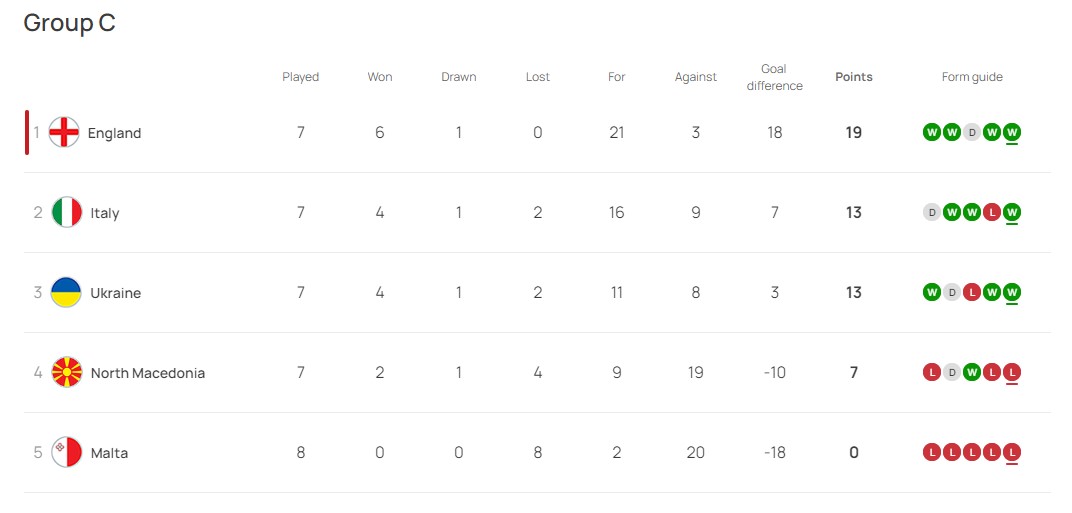Click the Malta flag icon
The height and width of the screenshot is (513, 1072).
point(66,453)
